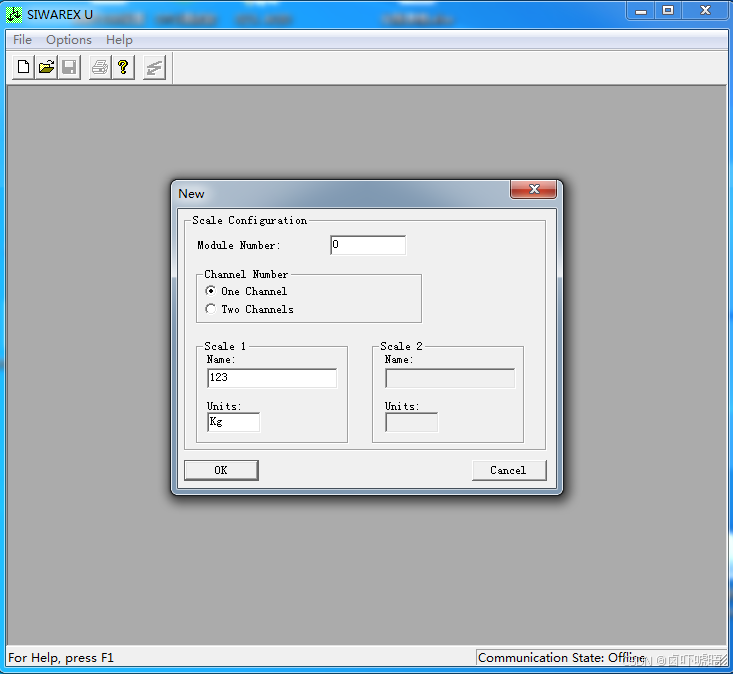
Task: Close the SIWAREX U main window
Action: pos(705,11)
